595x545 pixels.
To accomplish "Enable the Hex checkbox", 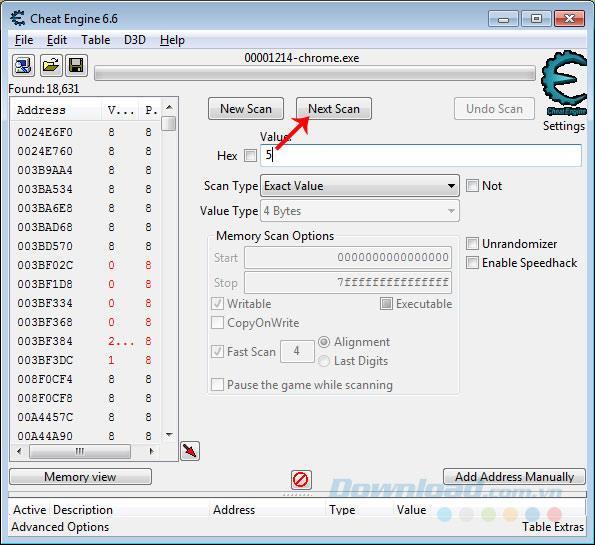I will [x=250, y=155].
